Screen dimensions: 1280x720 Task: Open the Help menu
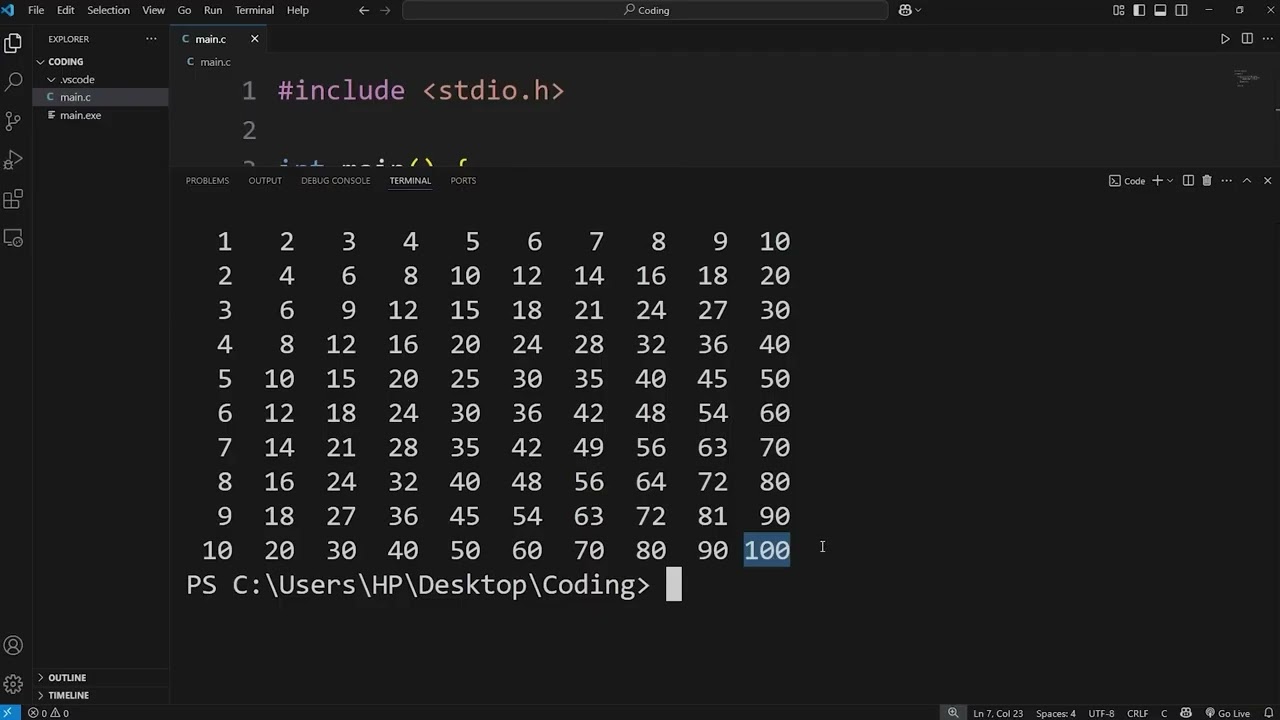(x=298, y=10)
